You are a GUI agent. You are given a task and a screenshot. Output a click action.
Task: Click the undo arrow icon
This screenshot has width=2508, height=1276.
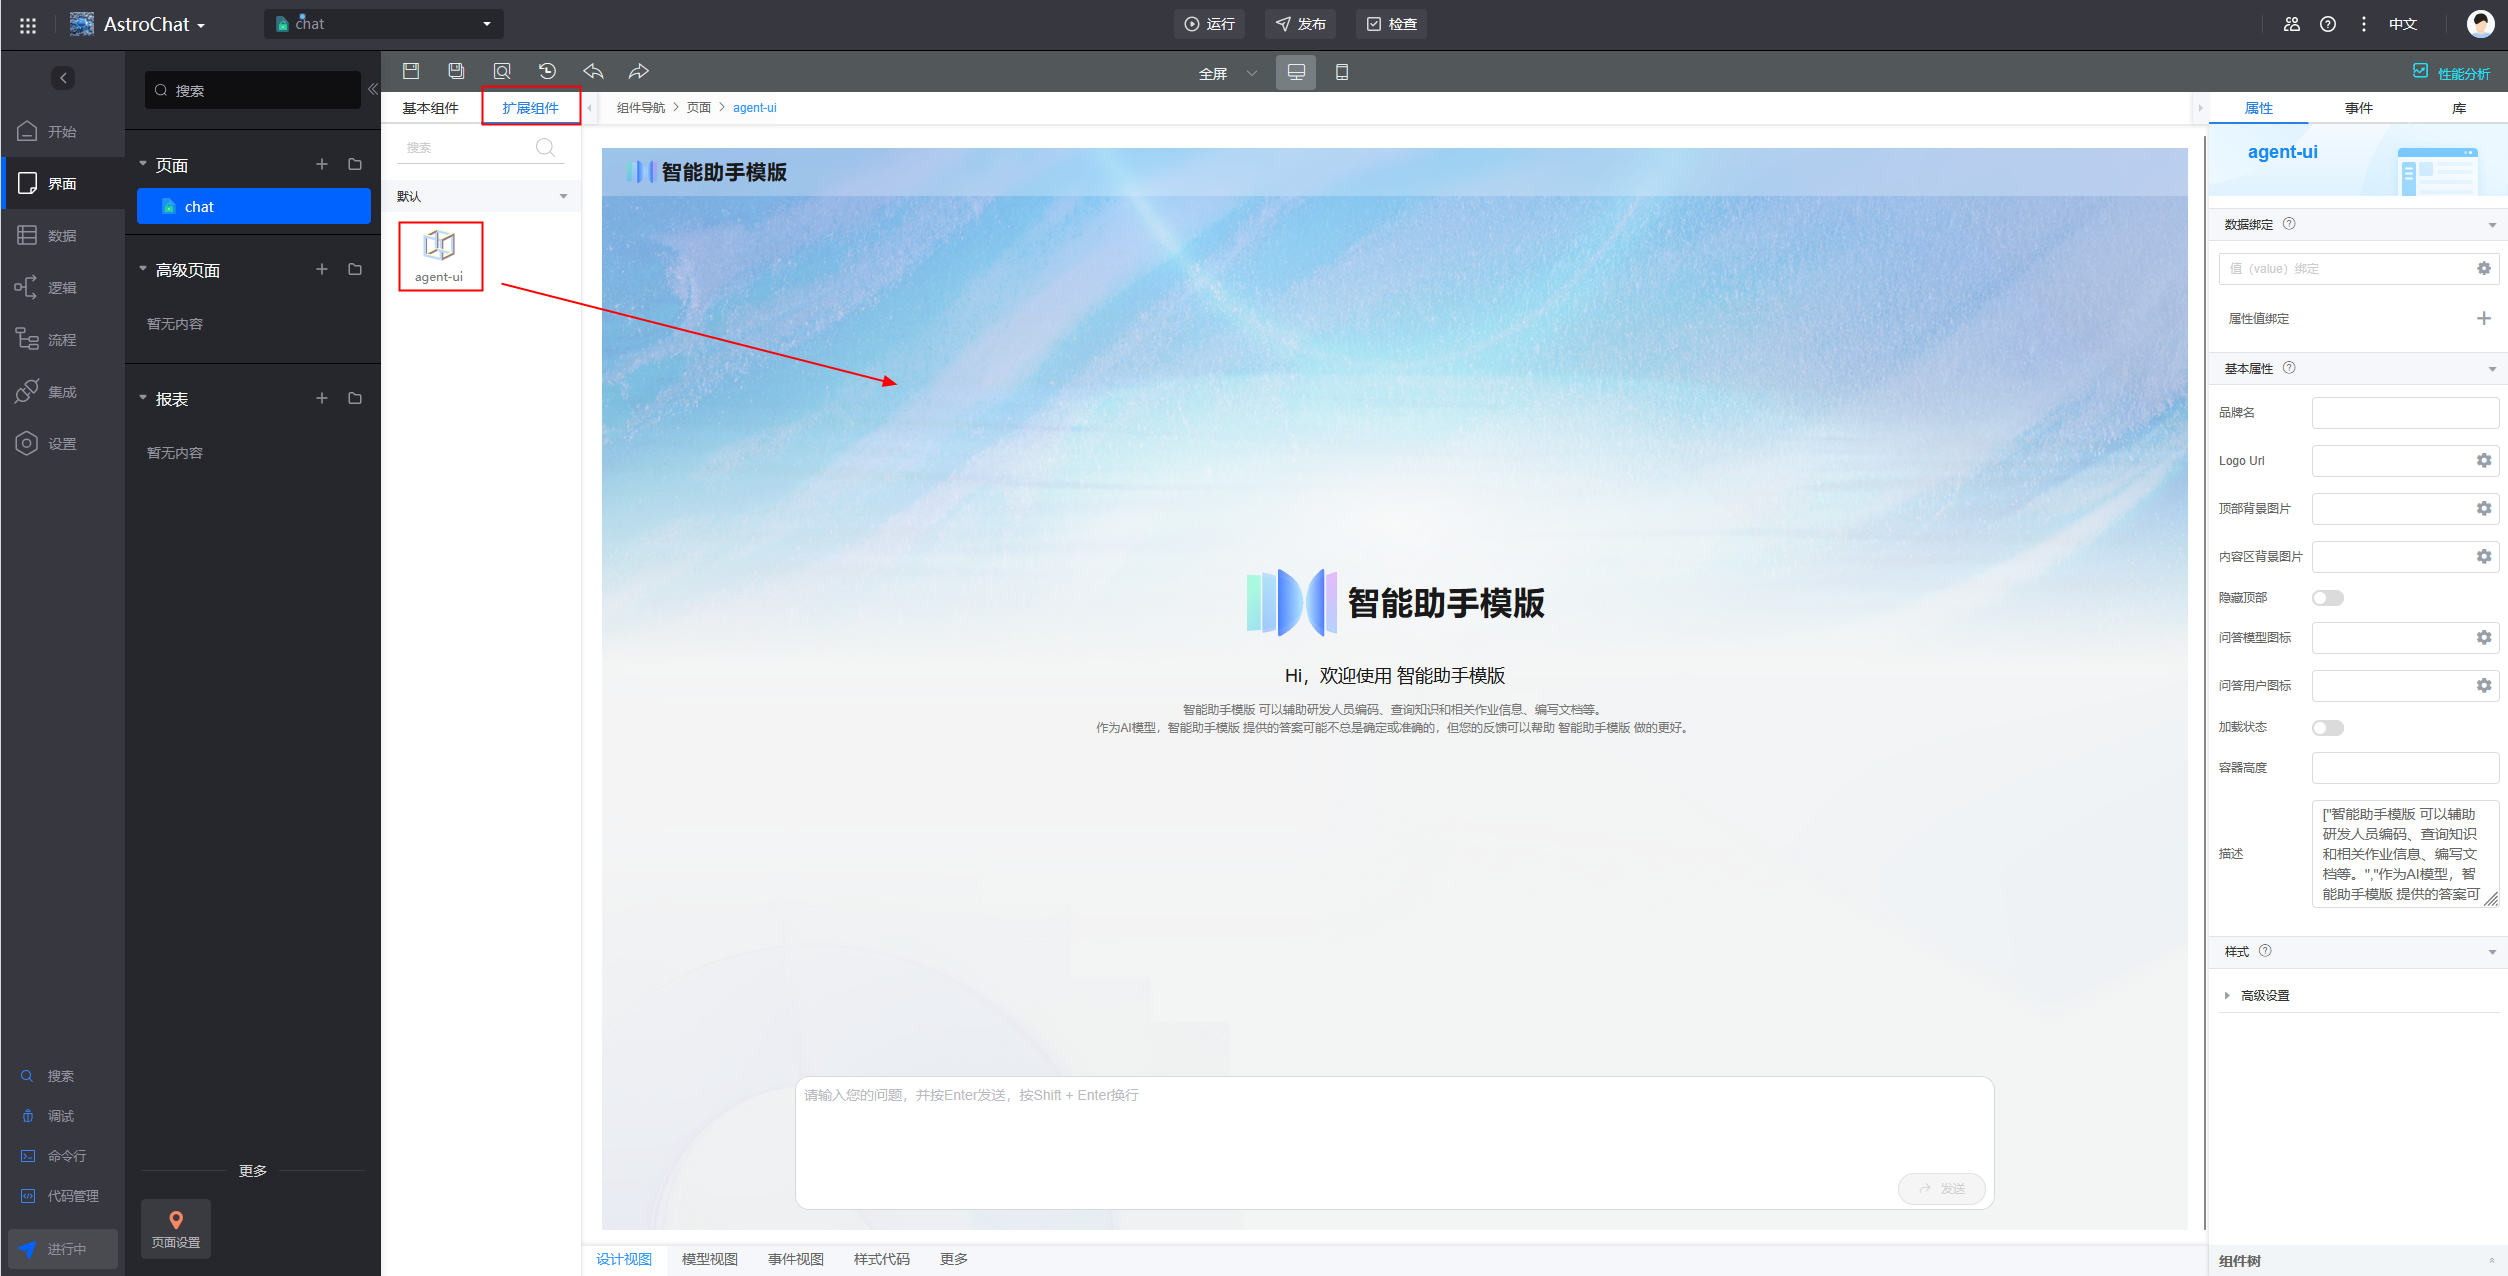(x=593, y=71)
